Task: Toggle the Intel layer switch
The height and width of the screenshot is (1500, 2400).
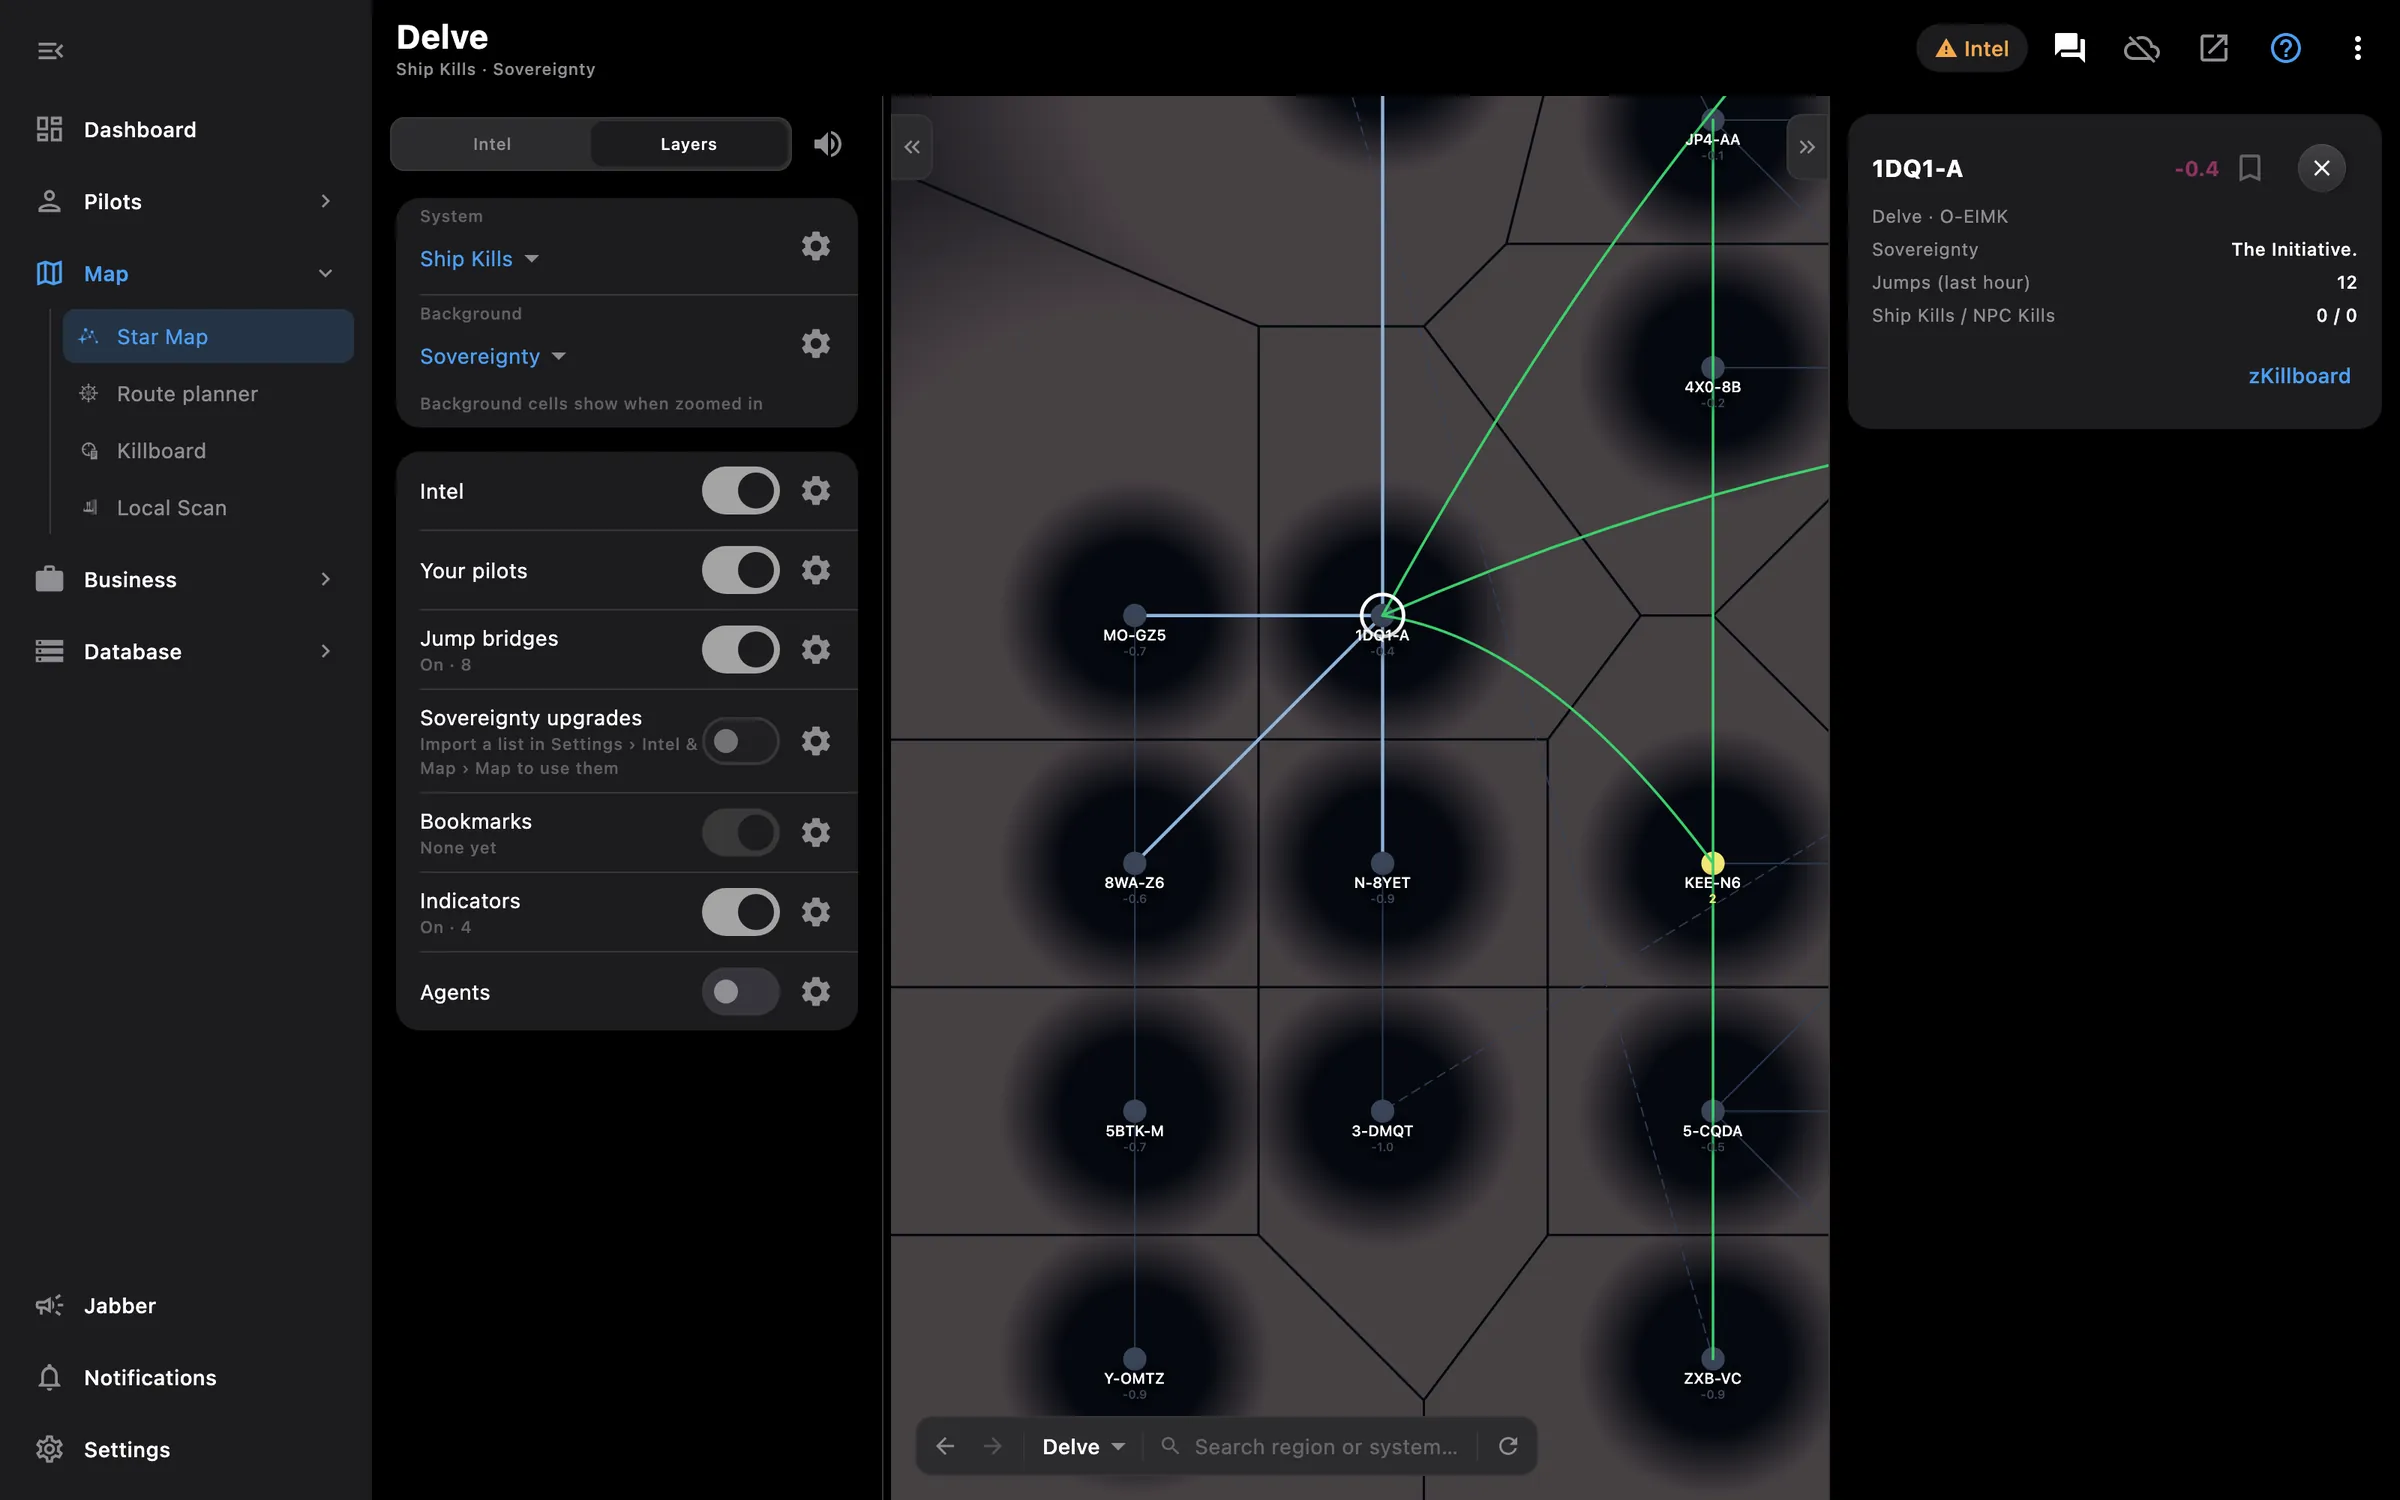Action: [x=740, y=490]
